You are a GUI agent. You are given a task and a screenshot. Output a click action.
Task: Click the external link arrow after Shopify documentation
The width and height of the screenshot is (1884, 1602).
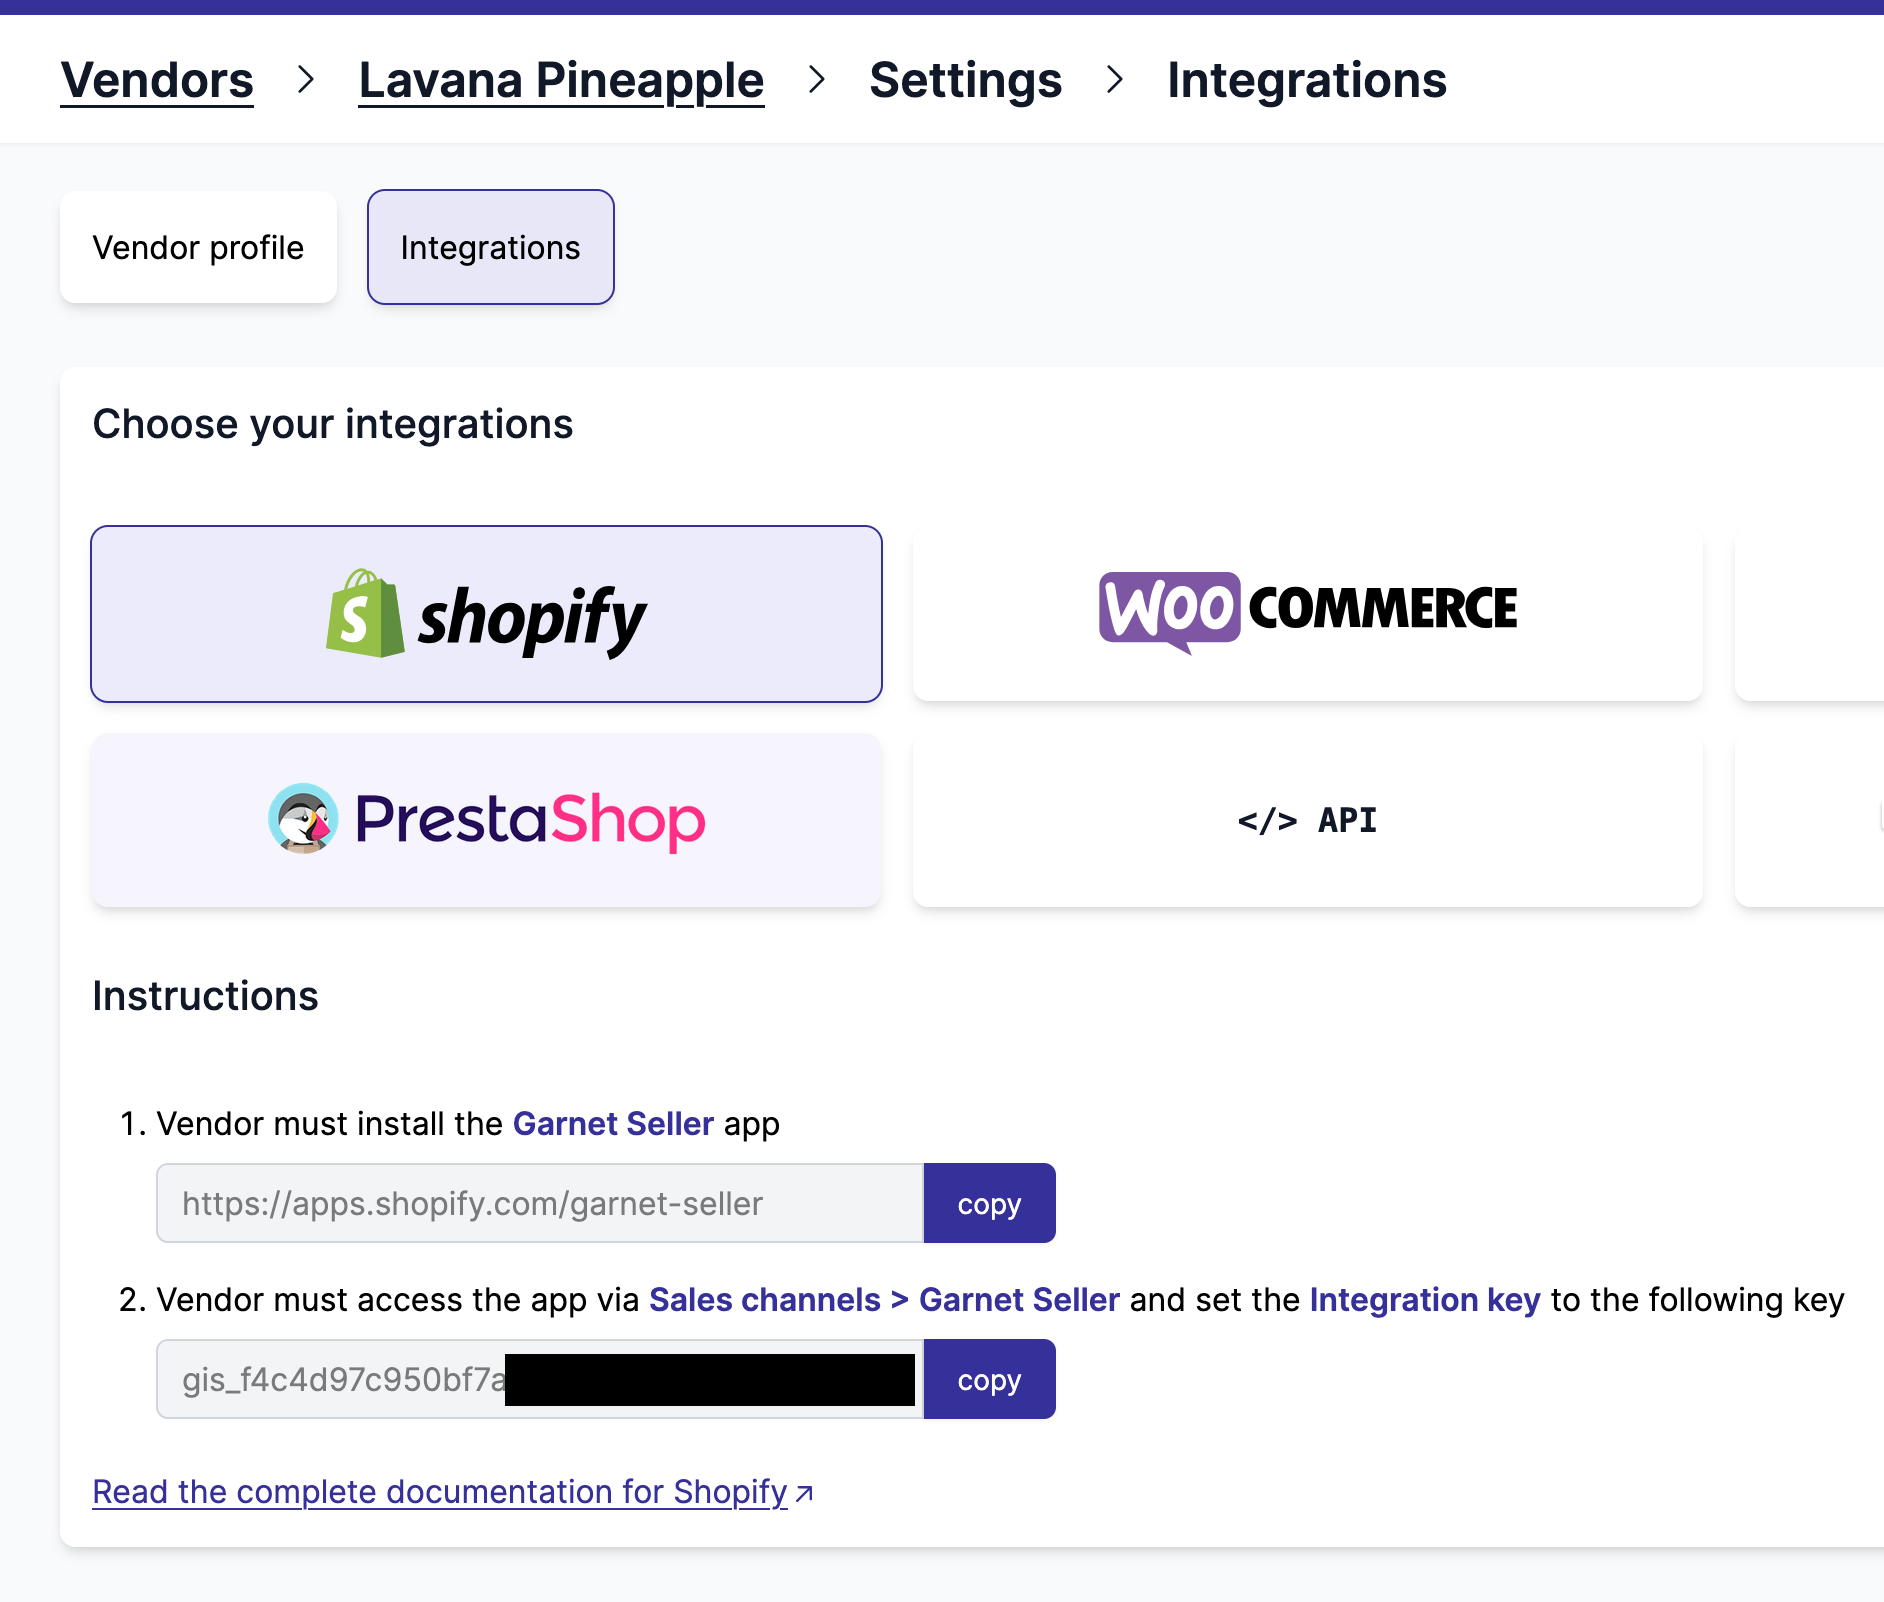(x=804, y=1494)
